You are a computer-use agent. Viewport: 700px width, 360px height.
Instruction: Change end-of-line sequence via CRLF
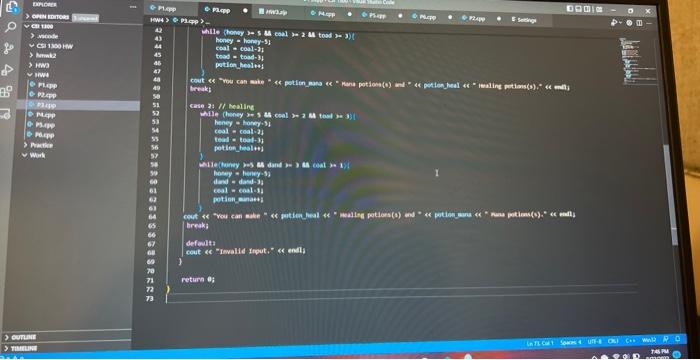click(613, 341)
